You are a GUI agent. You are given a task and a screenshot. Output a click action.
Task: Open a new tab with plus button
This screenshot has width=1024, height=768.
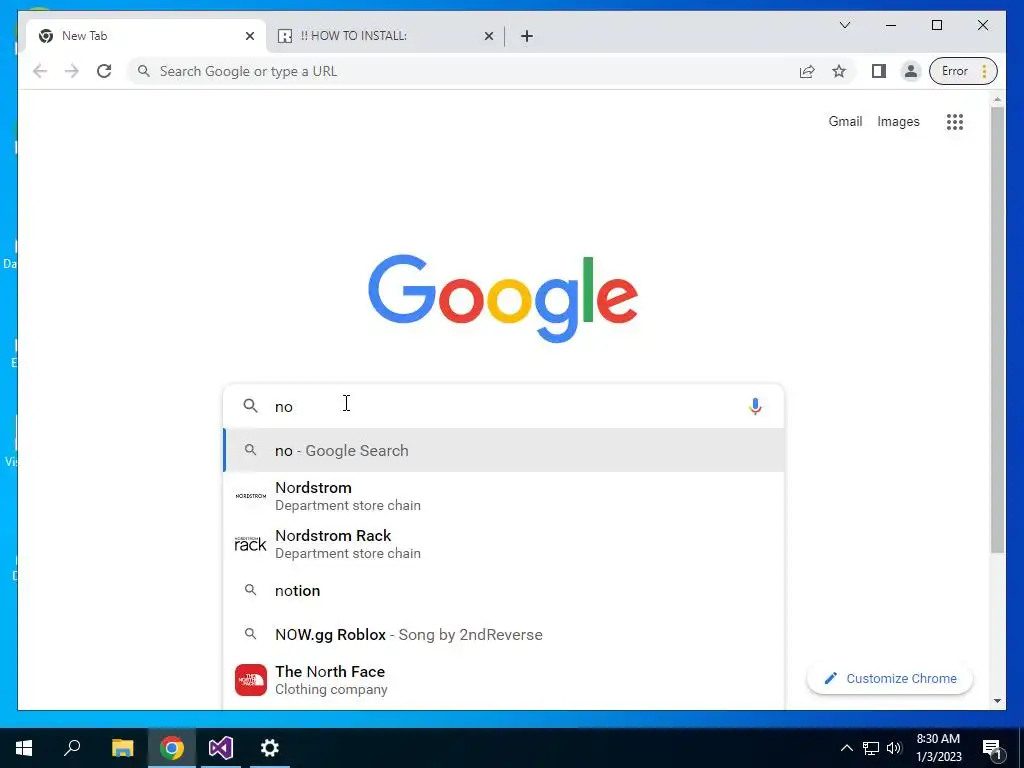click(x=527, y=36)
